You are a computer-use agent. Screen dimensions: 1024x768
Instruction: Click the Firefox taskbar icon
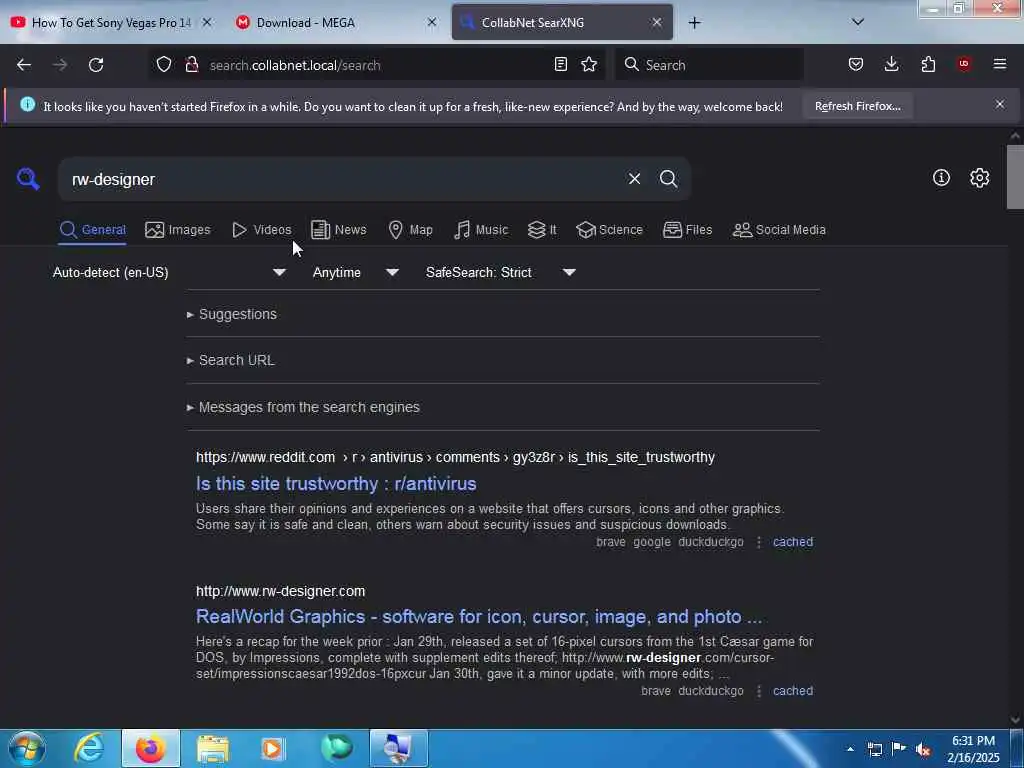150,748
